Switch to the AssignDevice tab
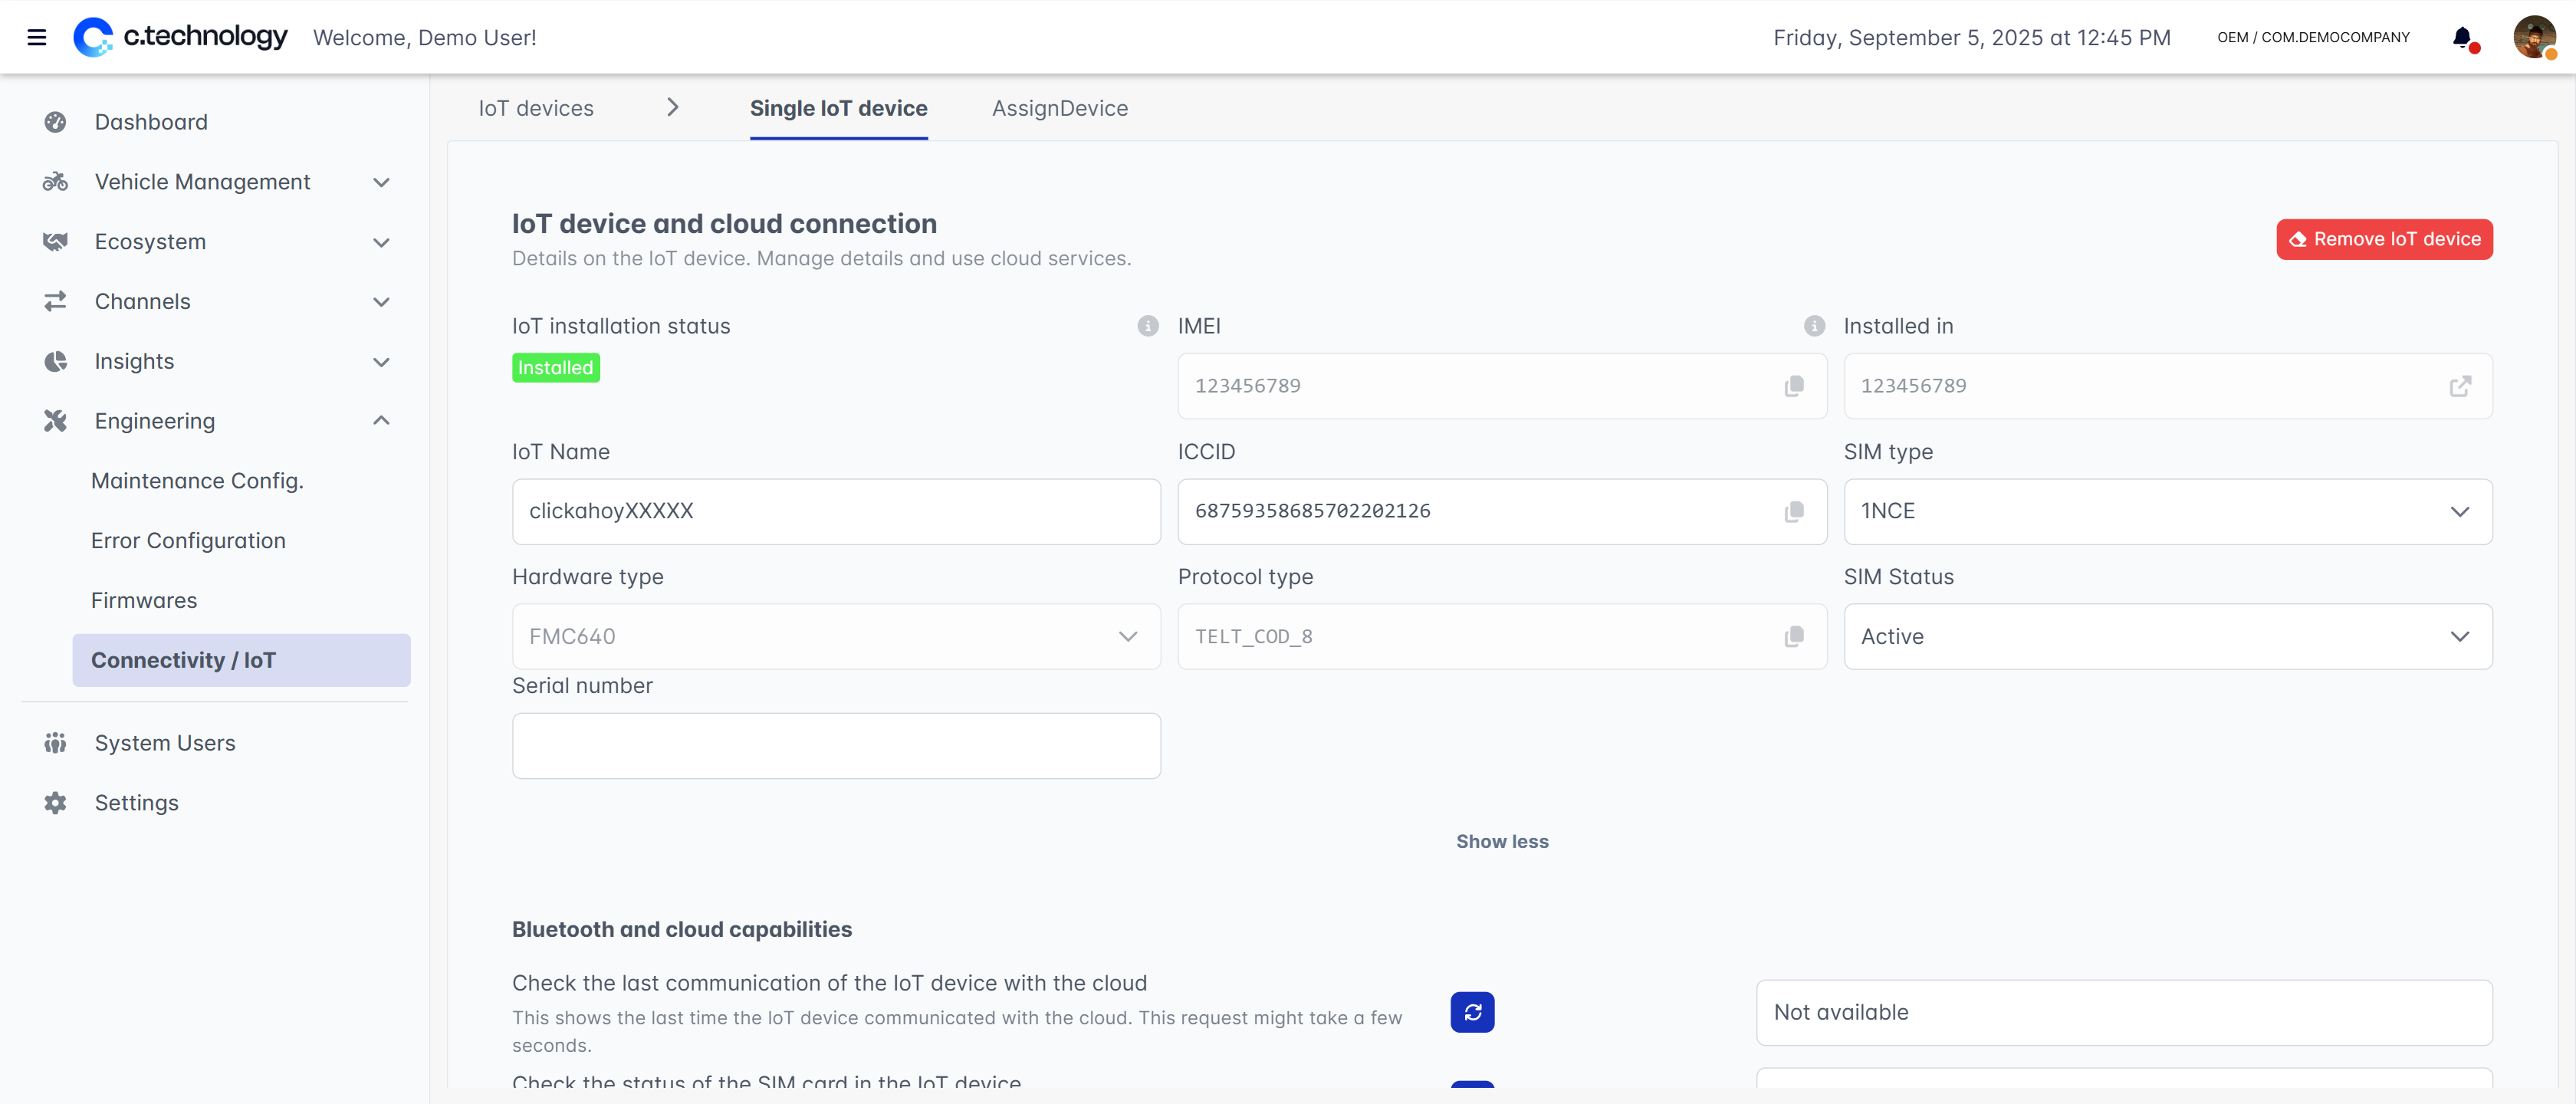2576x1104 pixels. point(1059,108)
